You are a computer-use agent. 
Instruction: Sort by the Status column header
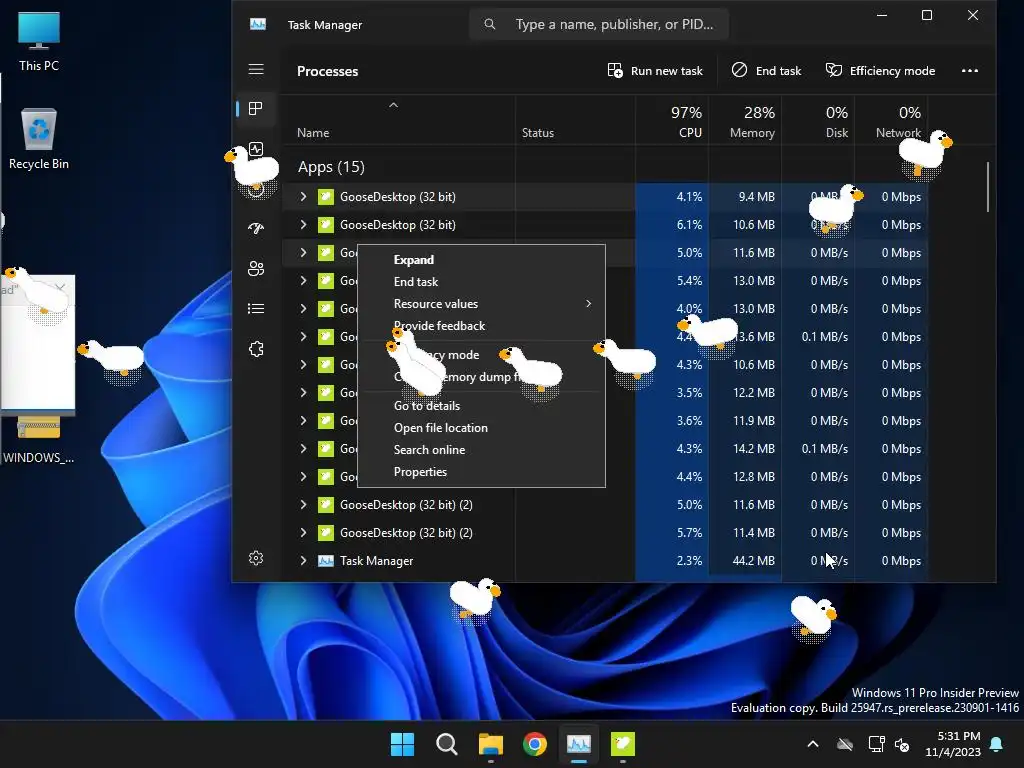point(537,133)
